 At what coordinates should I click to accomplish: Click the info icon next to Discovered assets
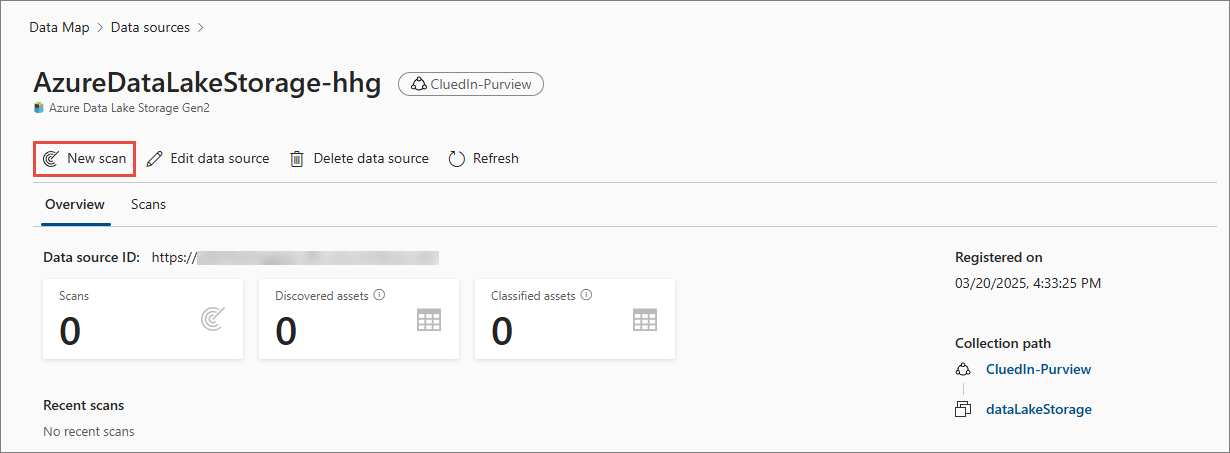[x=380, y=295]
